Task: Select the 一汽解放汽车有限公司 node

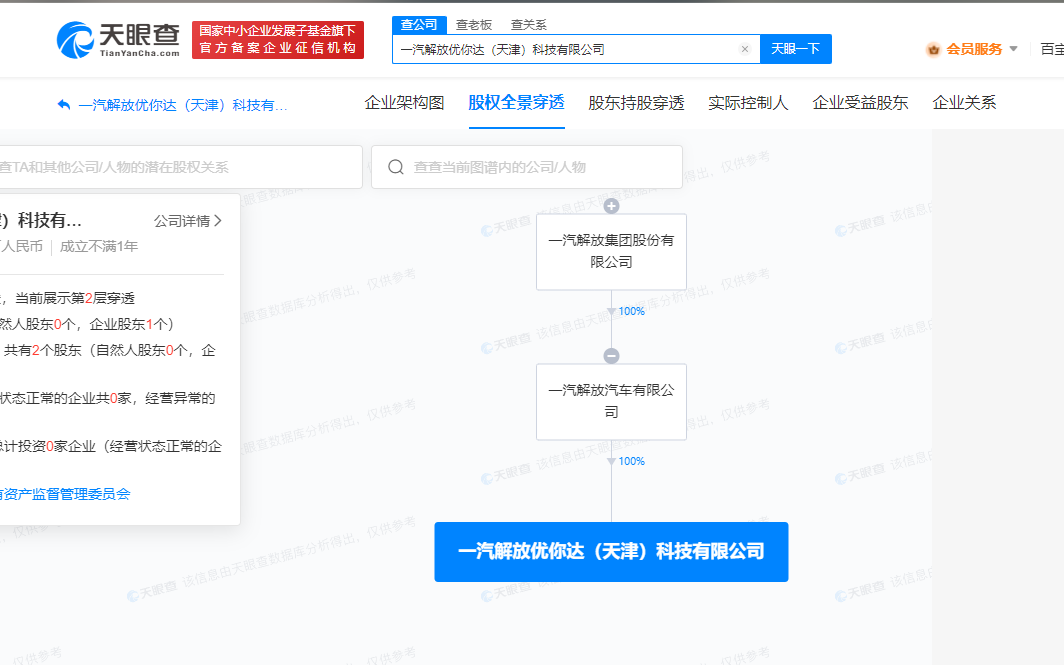Action: click(611, 402)
